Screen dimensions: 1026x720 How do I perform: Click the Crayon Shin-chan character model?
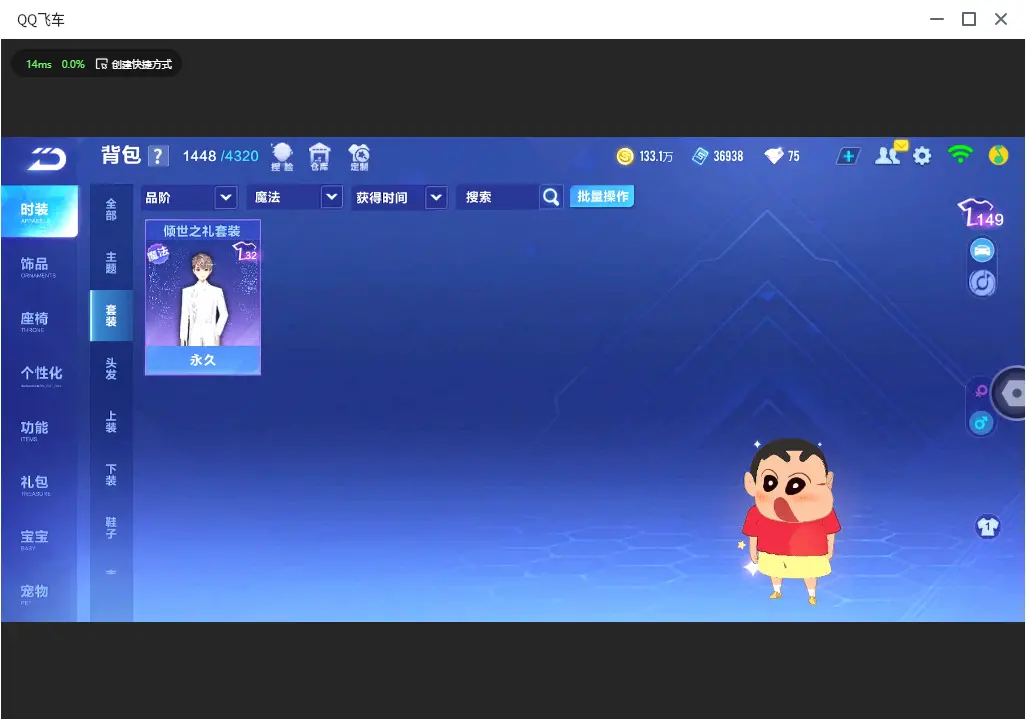click(x=791, y=521)
